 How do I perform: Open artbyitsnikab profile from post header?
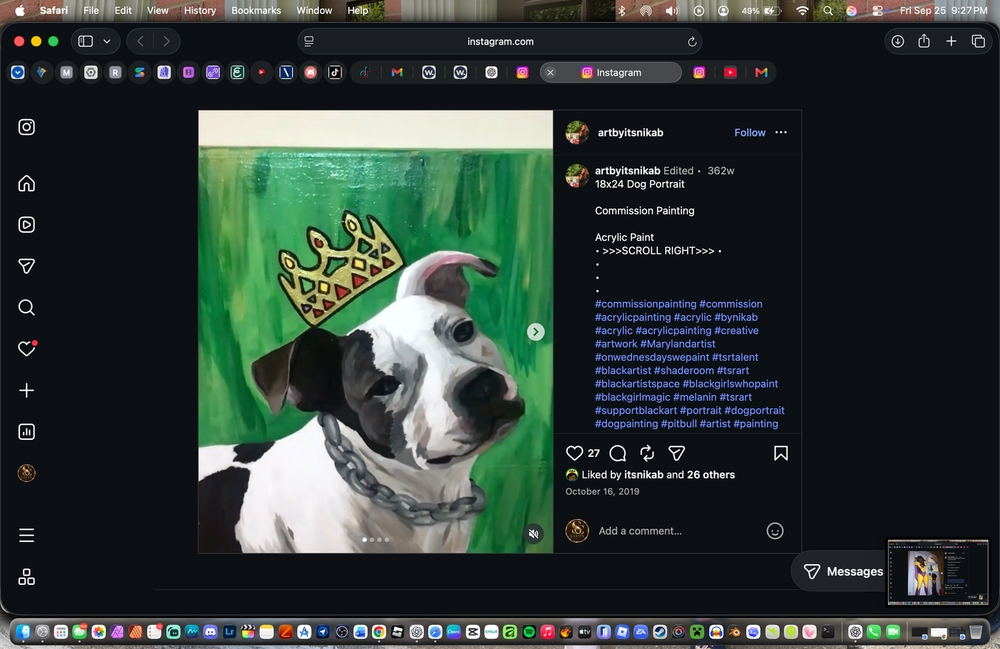click(630, 133)
